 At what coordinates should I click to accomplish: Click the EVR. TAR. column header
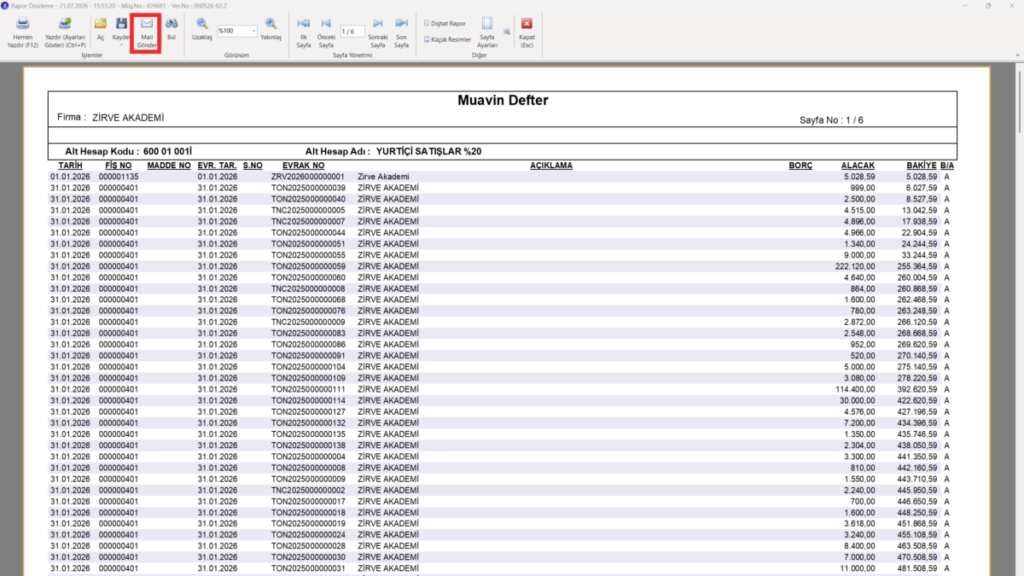(217, 166)
